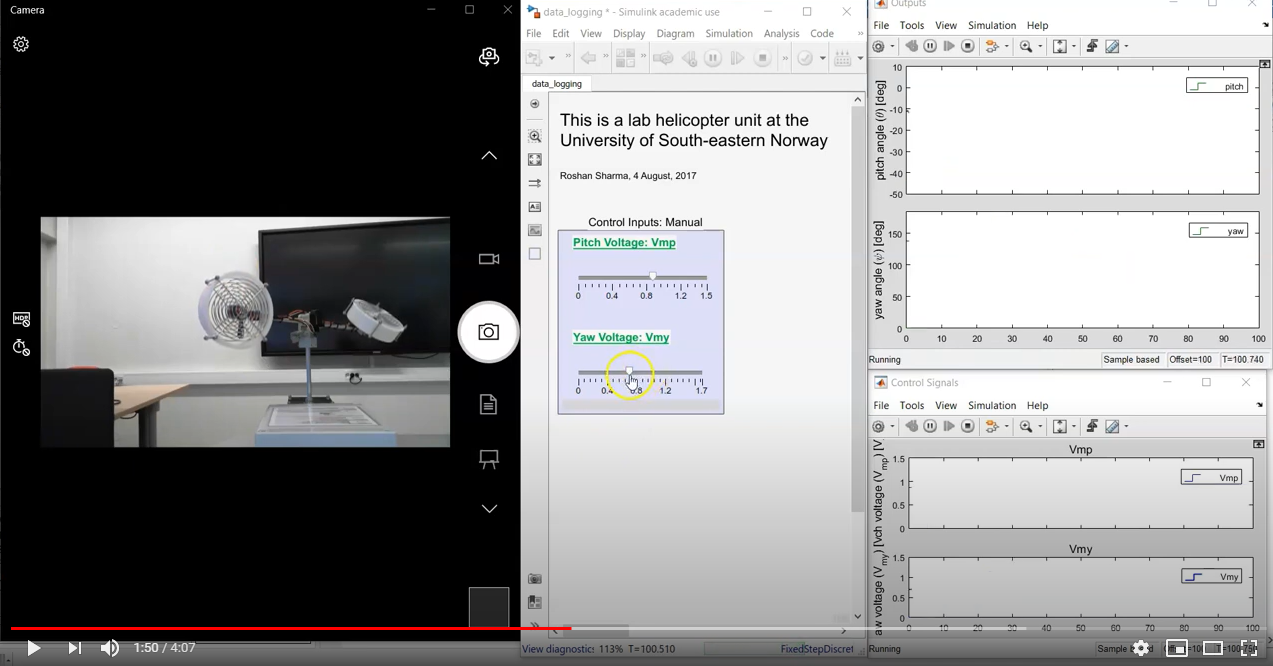Insert image from Simulink palette

535,230
